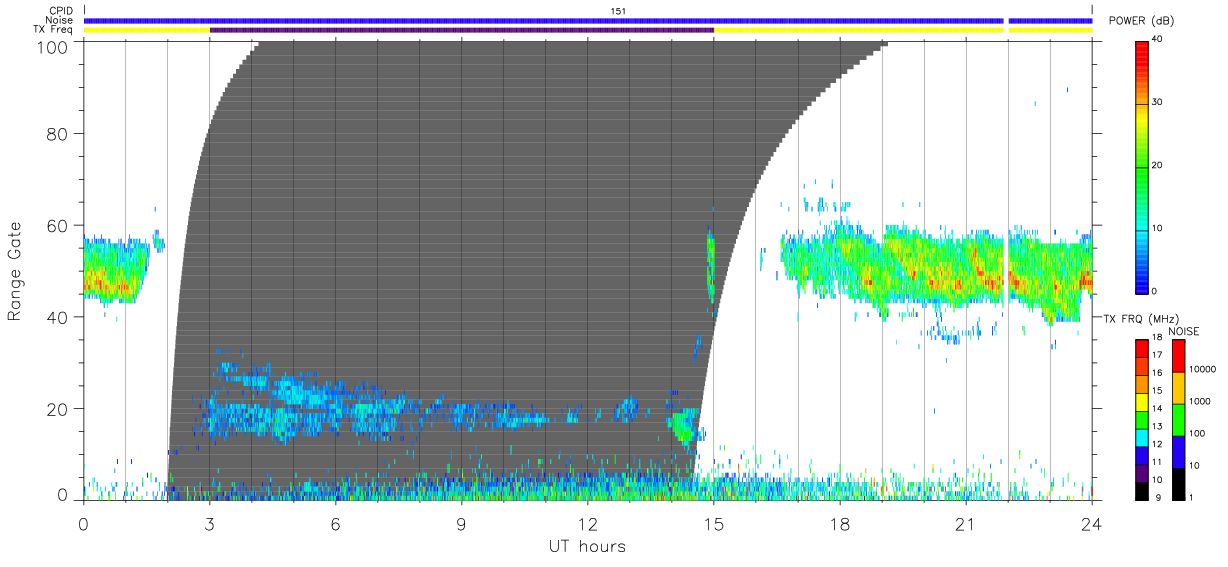Select the 'TX Freq' row label
This screenshot has height=567, width=1228.
[x=54, y=30]
